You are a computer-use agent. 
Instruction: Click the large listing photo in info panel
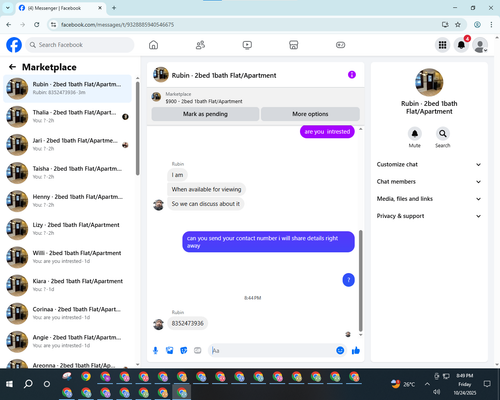[429, 82]
